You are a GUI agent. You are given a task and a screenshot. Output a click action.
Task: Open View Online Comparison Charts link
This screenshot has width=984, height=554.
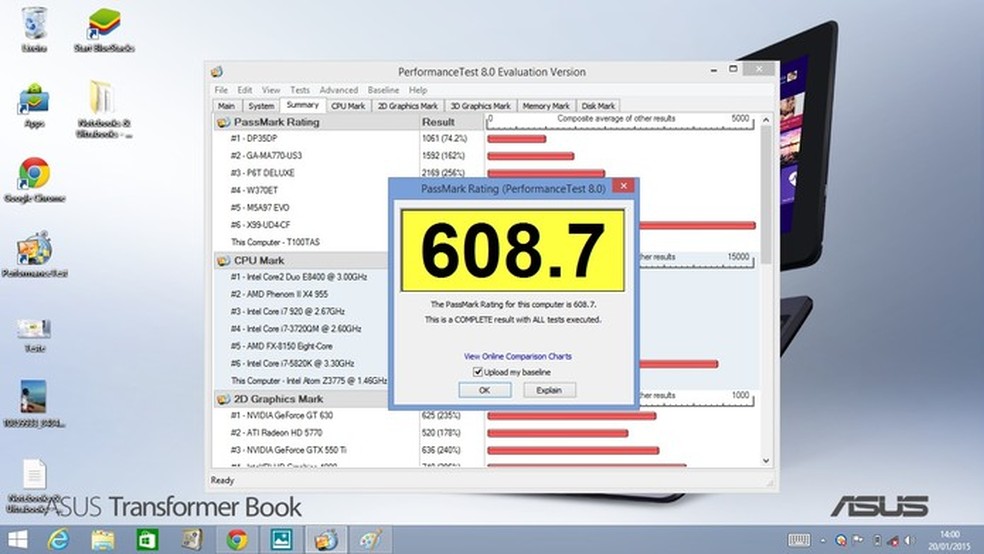click(x=518, y=356)
